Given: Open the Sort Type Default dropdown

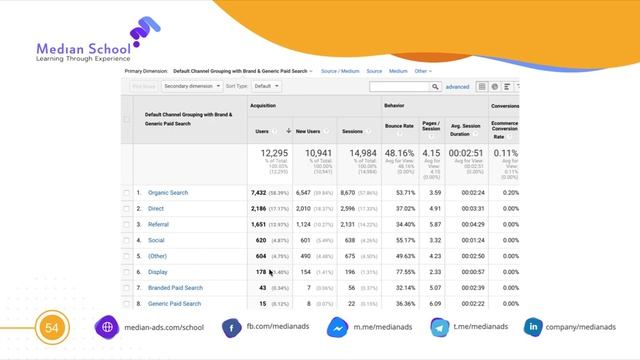Looking at the screenshot, I should [266, 86].
